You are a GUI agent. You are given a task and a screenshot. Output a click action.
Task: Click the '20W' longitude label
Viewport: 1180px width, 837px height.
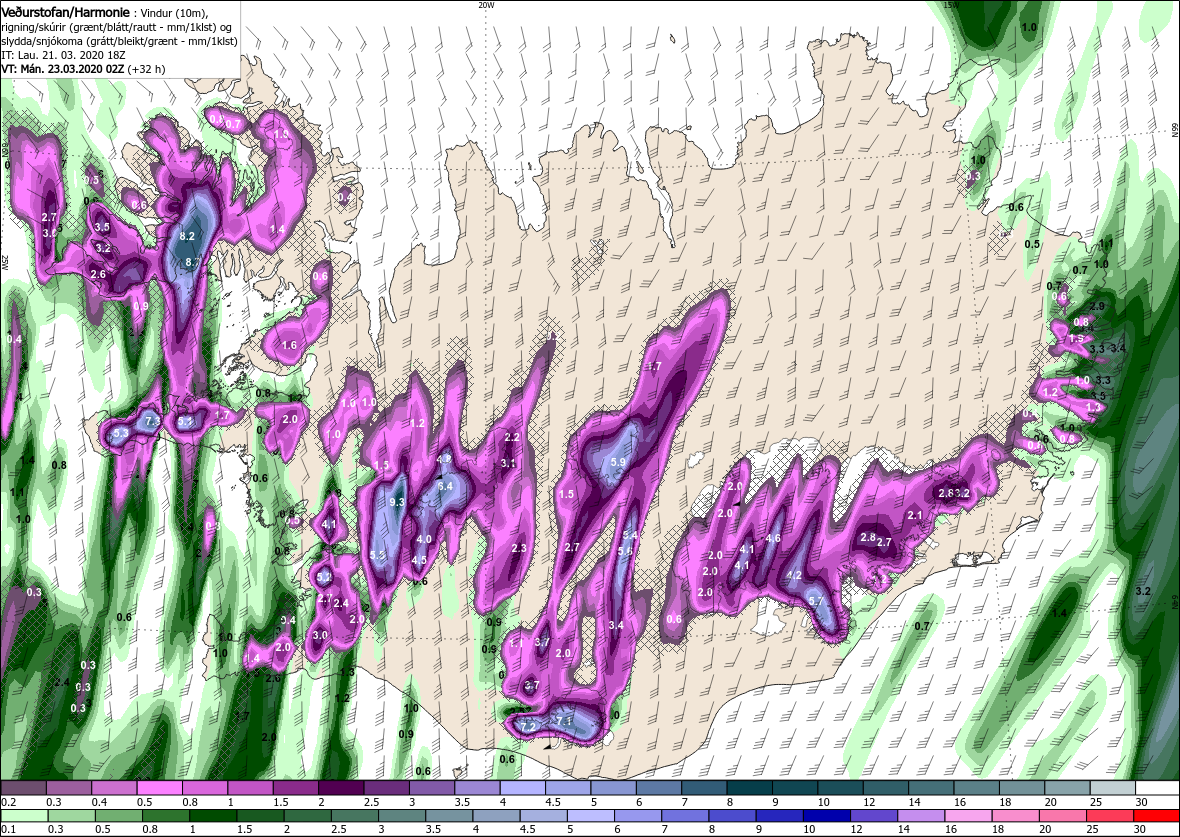coord(486,5)
